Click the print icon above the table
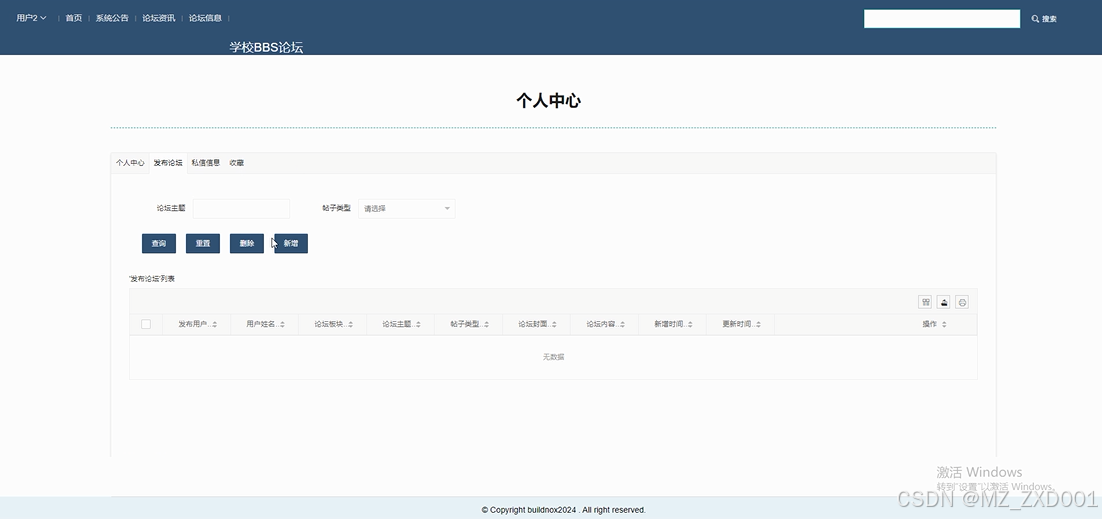This screenshot has width=1102, height=519. point(962,302)
